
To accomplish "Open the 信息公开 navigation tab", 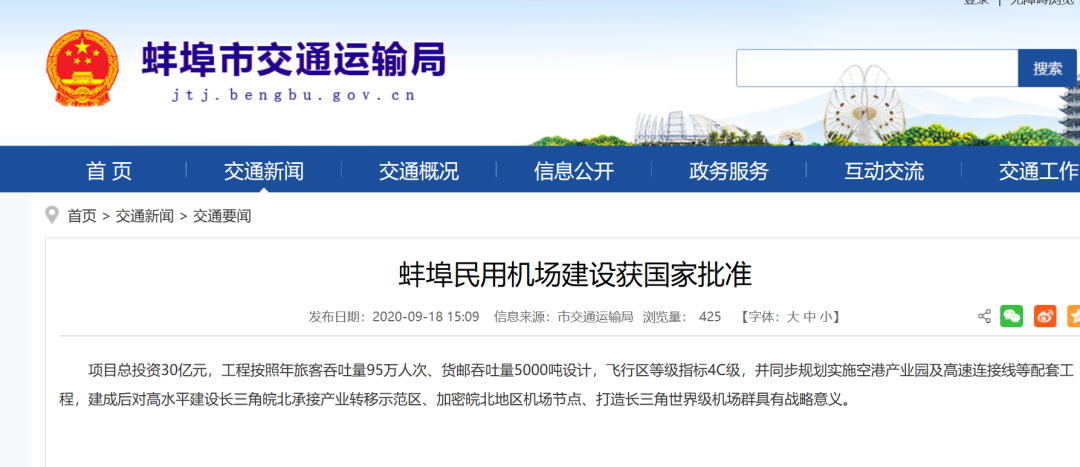I will pyautogui.click(x=574, y=171).
